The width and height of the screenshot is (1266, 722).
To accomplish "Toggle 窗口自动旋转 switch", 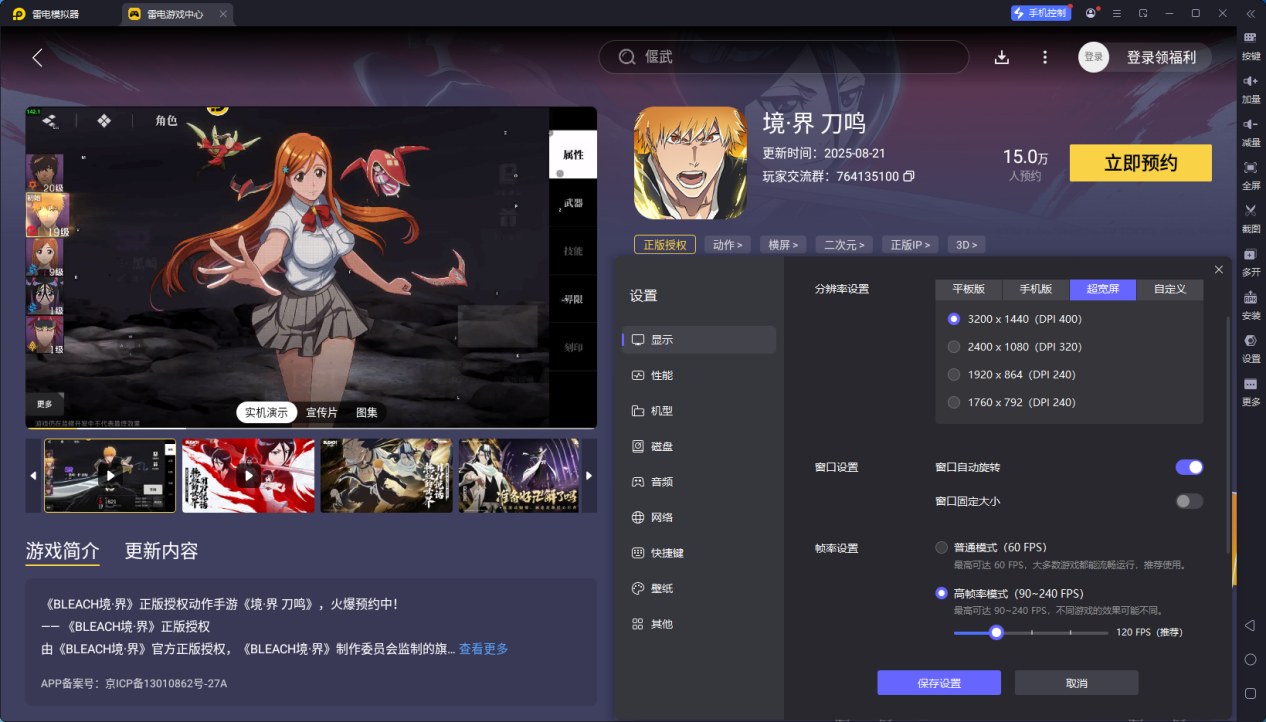I will coord(1189,467).
